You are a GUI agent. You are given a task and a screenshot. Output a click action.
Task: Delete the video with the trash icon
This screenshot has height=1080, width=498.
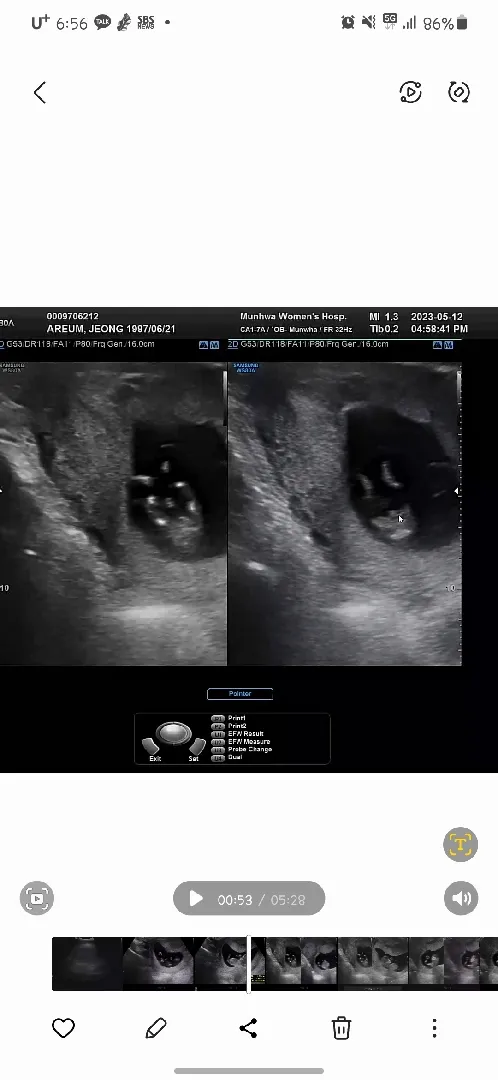click(341, 1028)
